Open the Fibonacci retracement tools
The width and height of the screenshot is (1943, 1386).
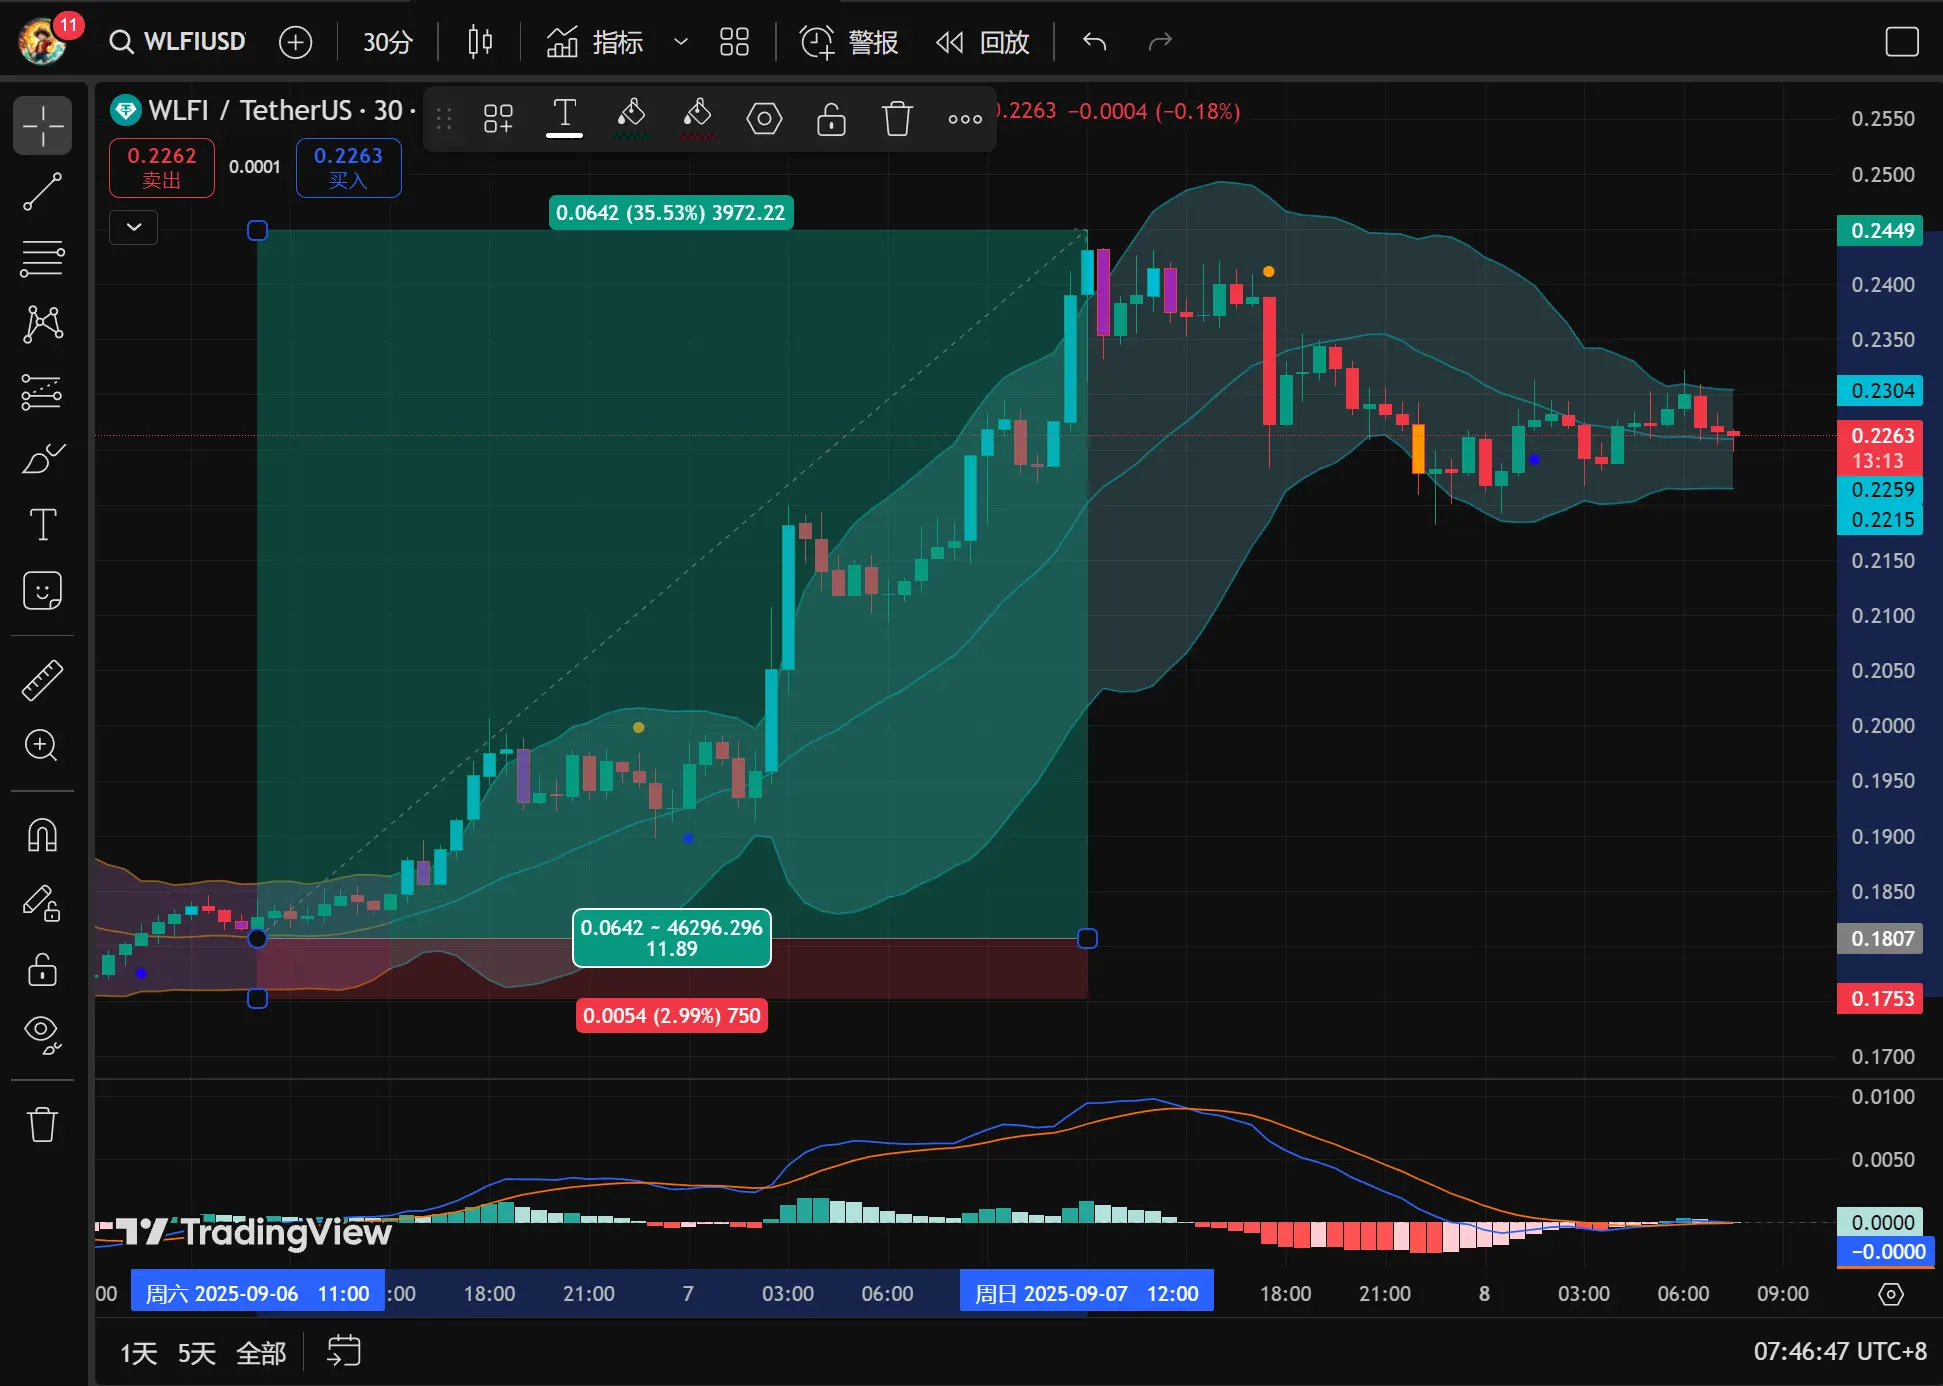click(x=42, y=258)
